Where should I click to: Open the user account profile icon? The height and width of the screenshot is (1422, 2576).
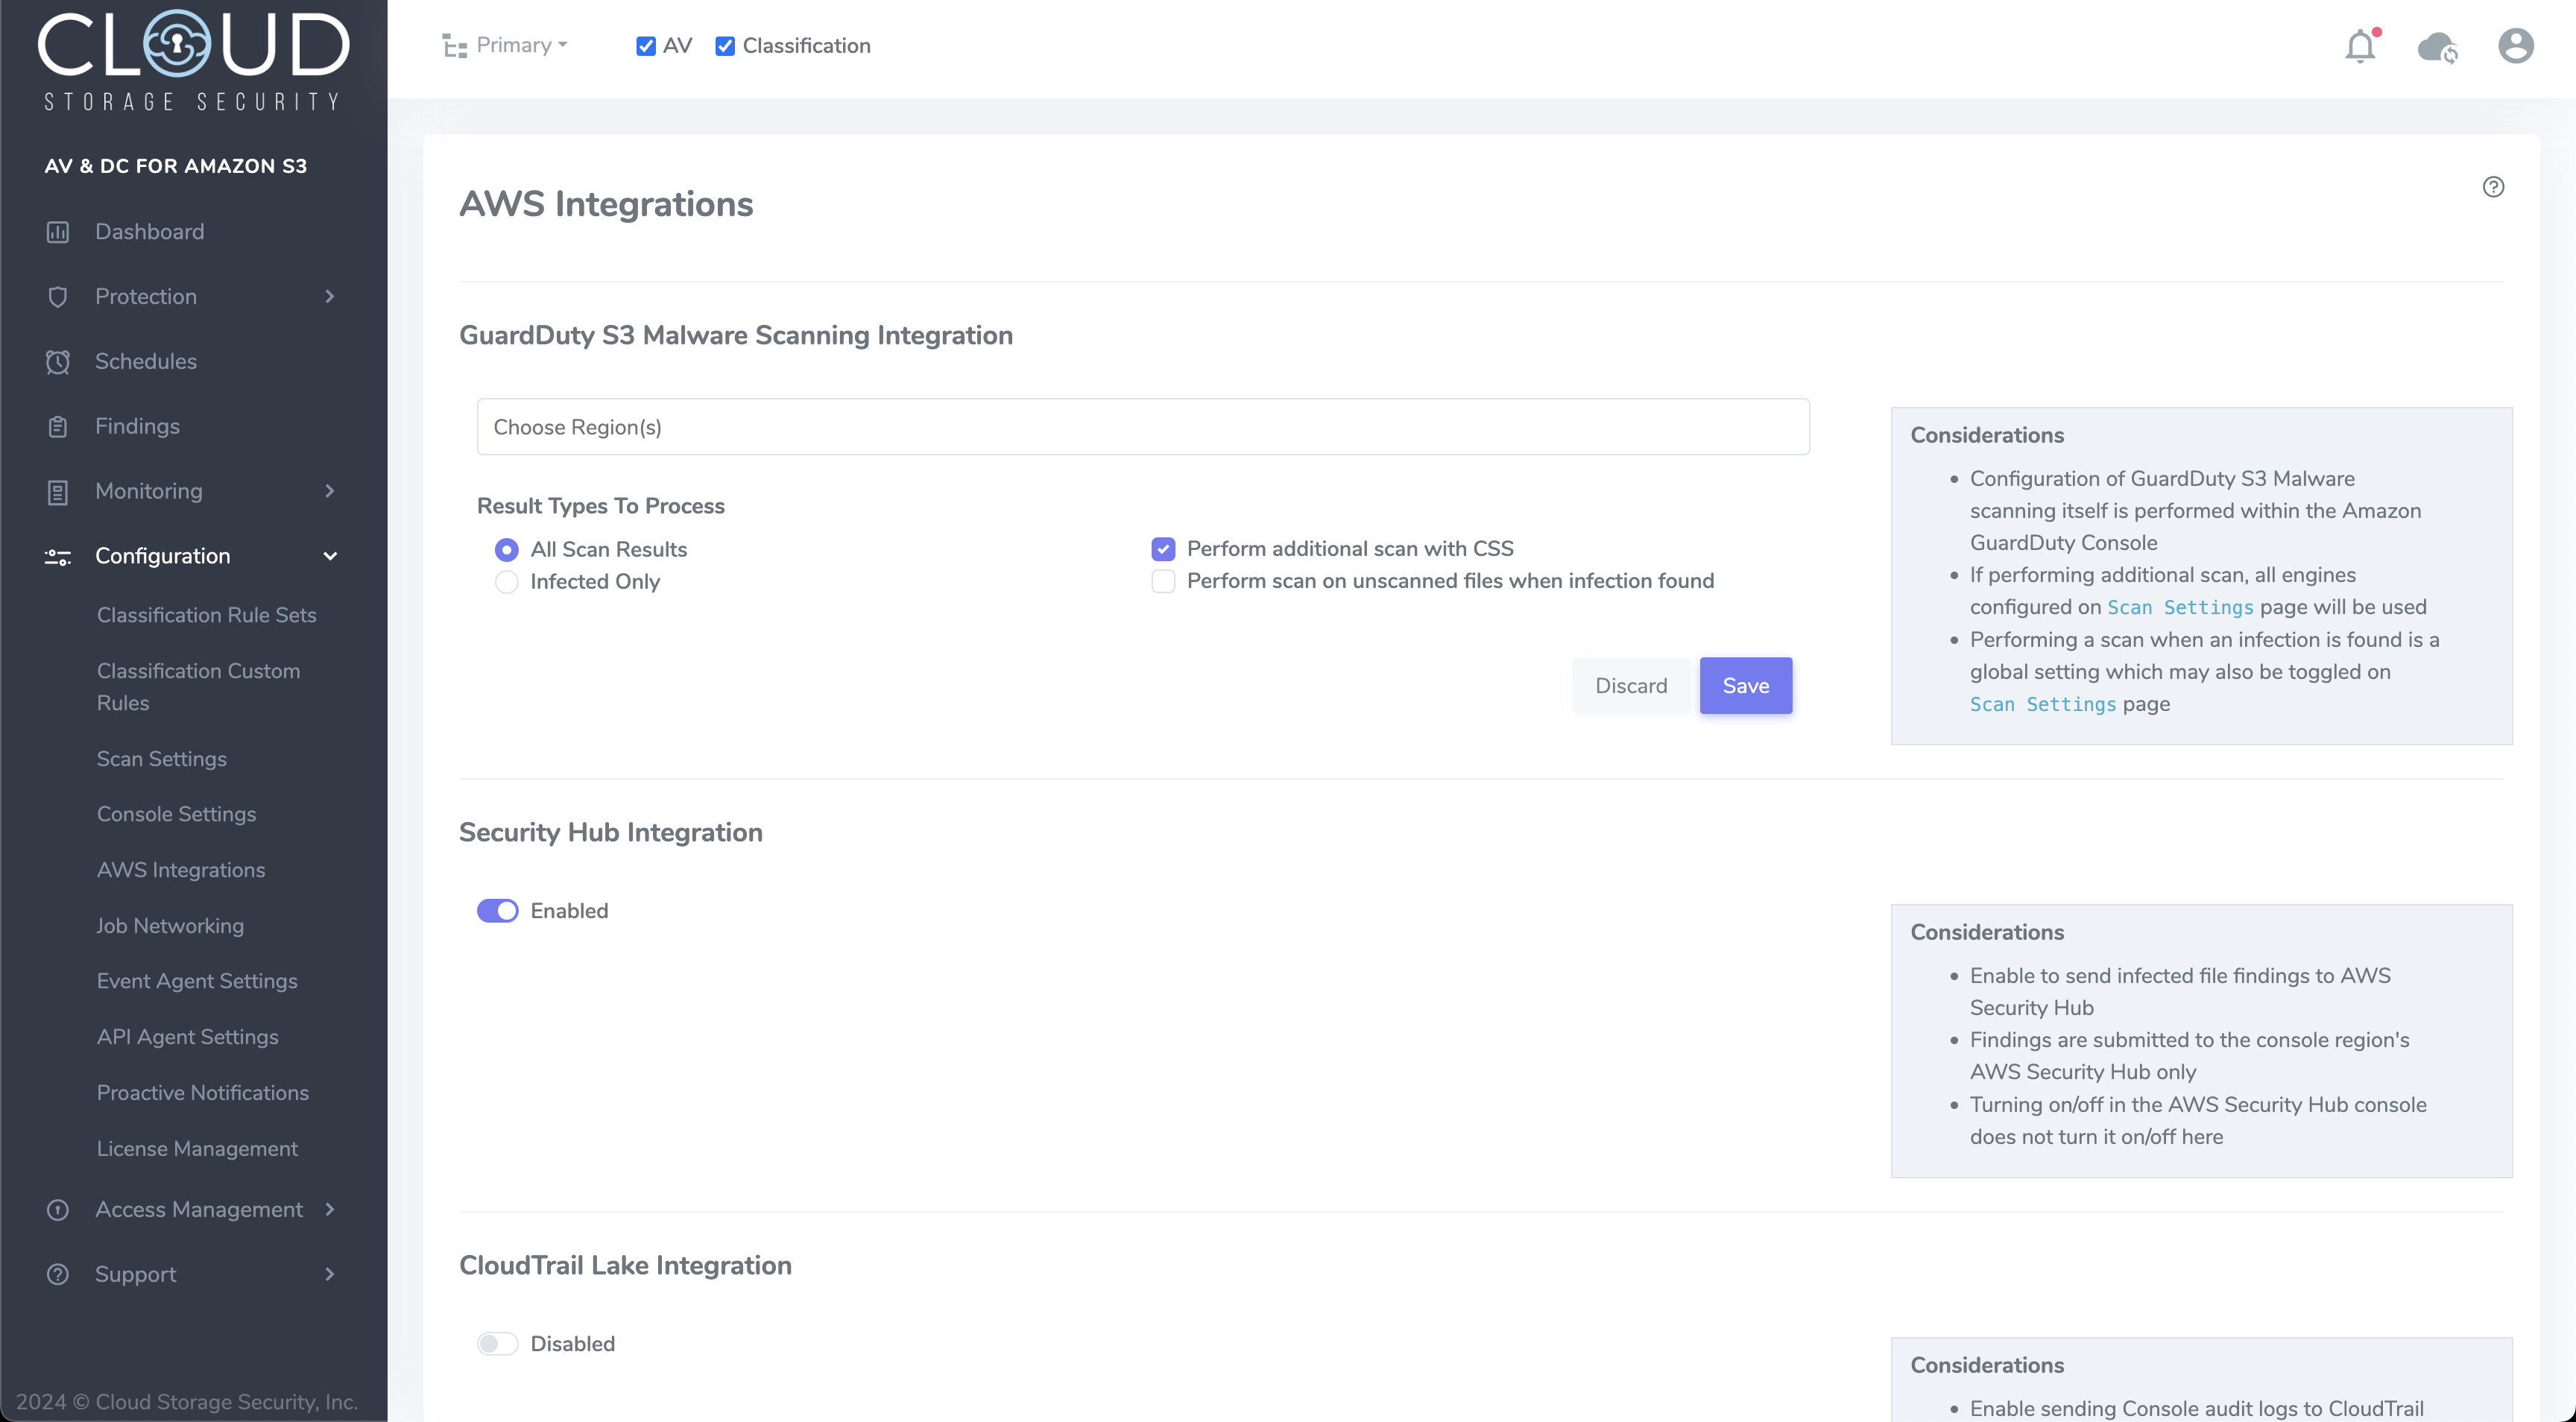pyautogui.click(x=2515, y=46)
